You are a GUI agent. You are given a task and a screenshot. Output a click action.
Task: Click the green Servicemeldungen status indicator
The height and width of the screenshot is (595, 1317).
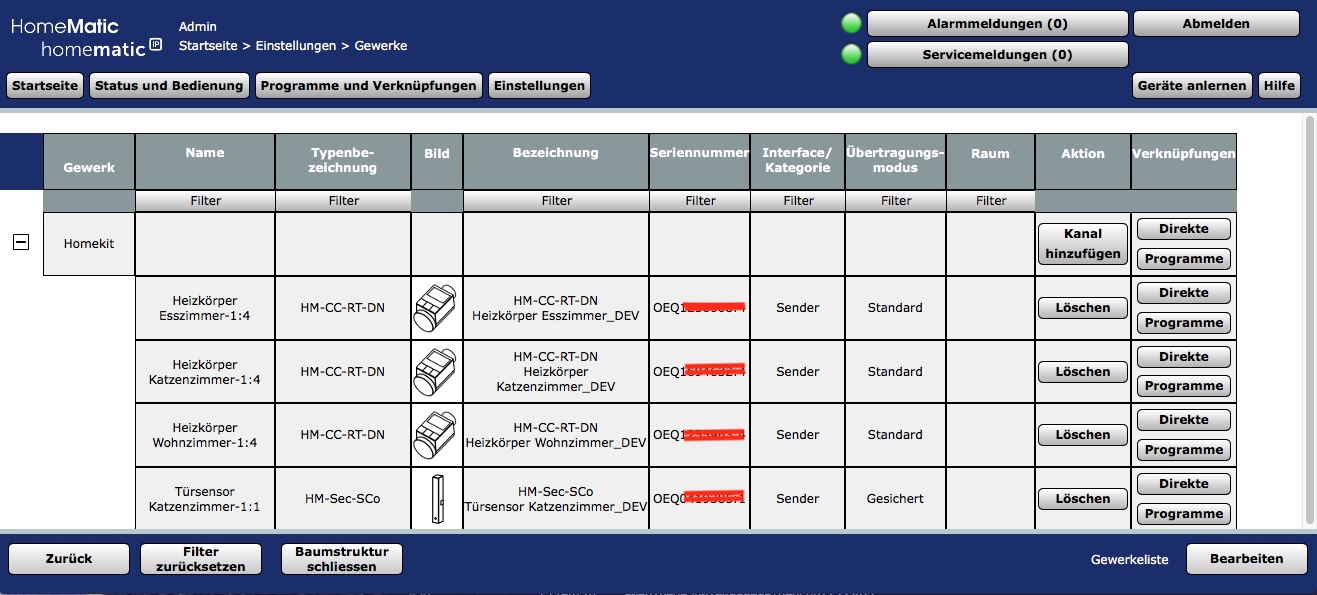[851, 55]
